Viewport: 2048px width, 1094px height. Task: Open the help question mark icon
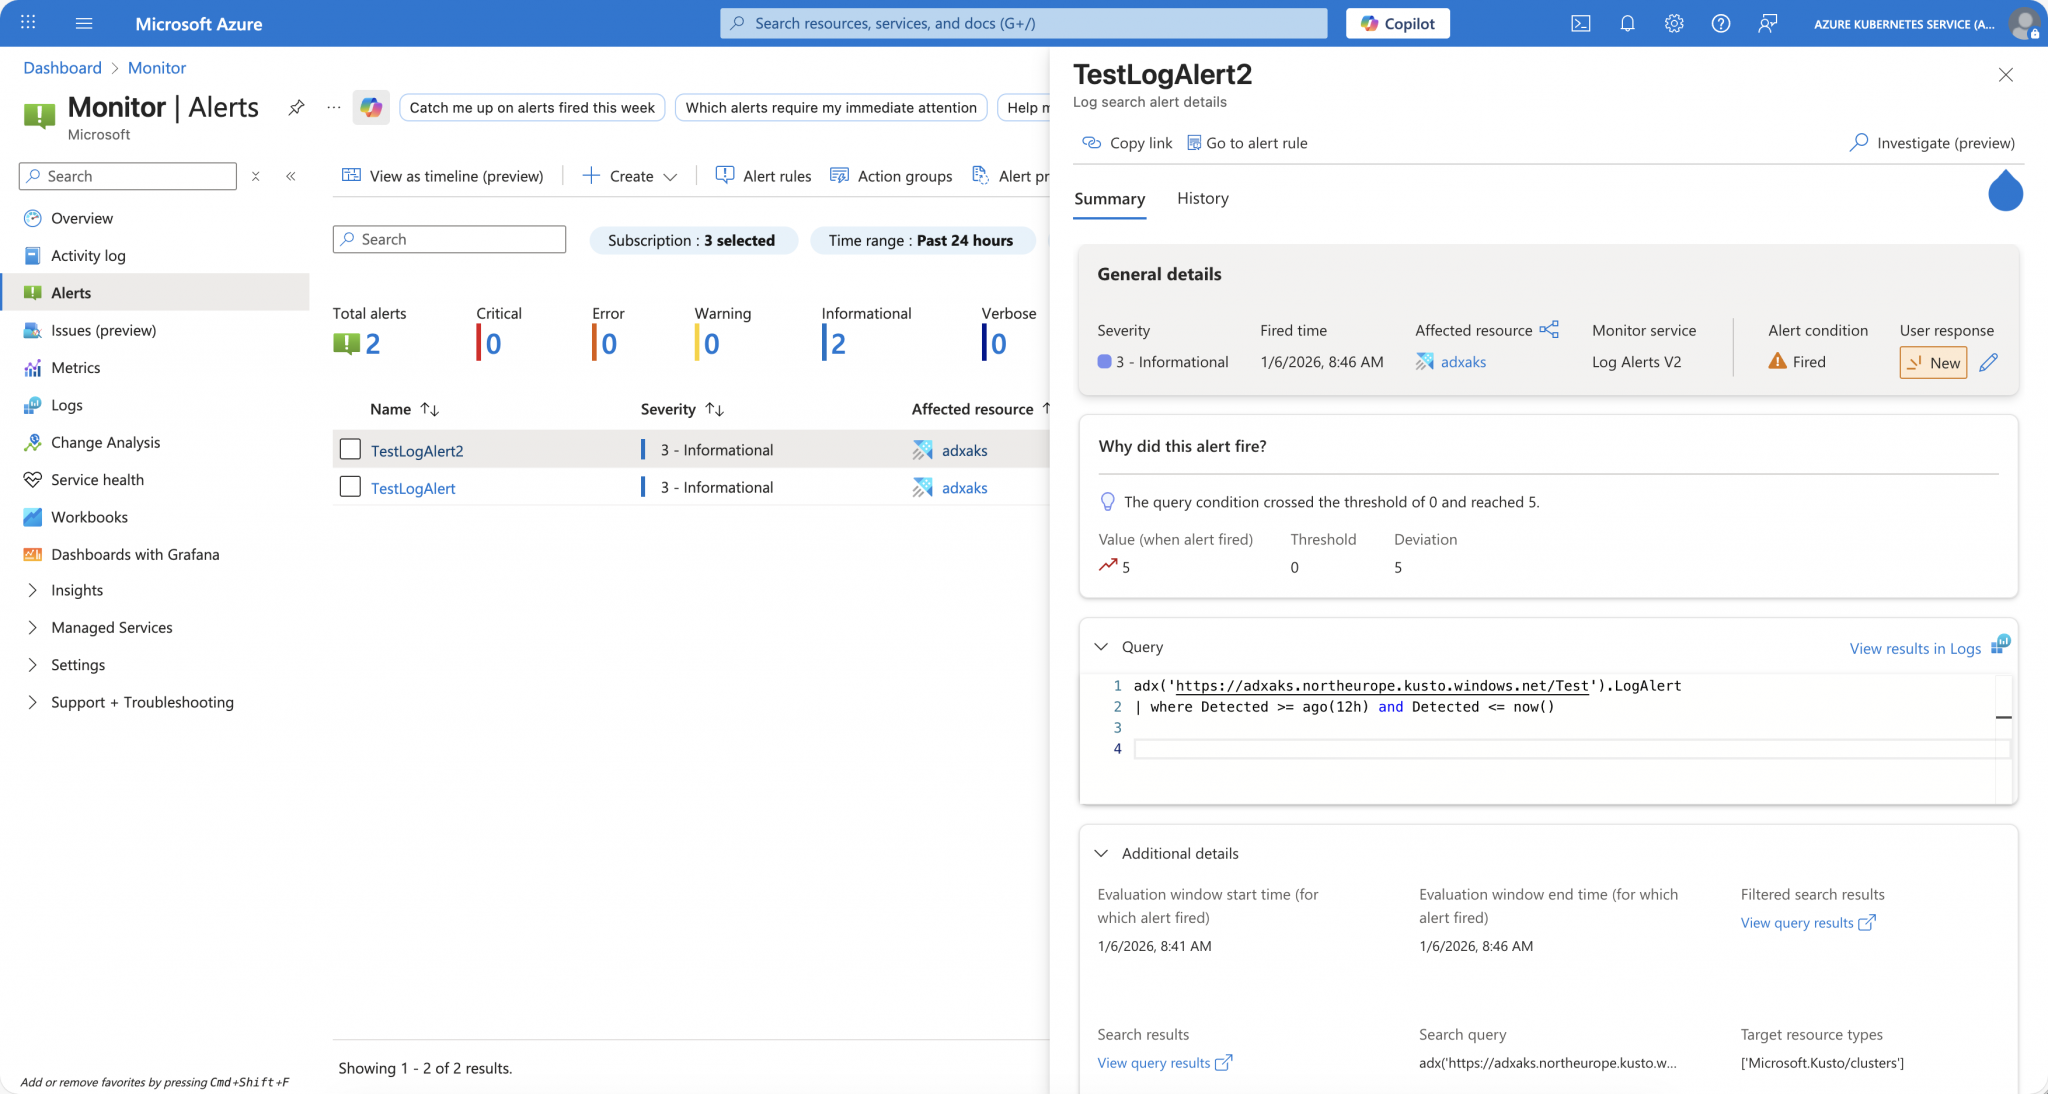pos(1721,23)
